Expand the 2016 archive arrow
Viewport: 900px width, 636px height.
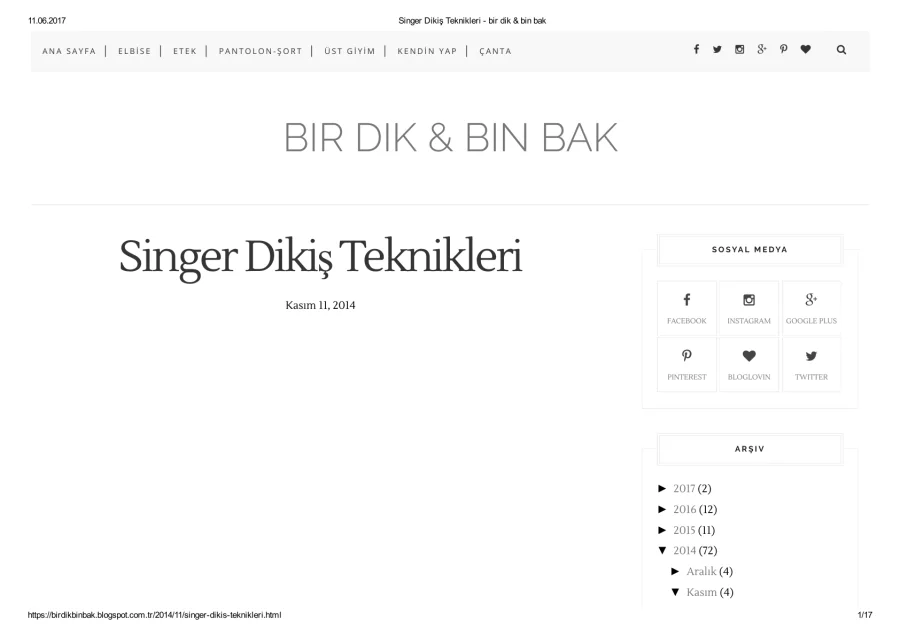(x=662, y=509)
